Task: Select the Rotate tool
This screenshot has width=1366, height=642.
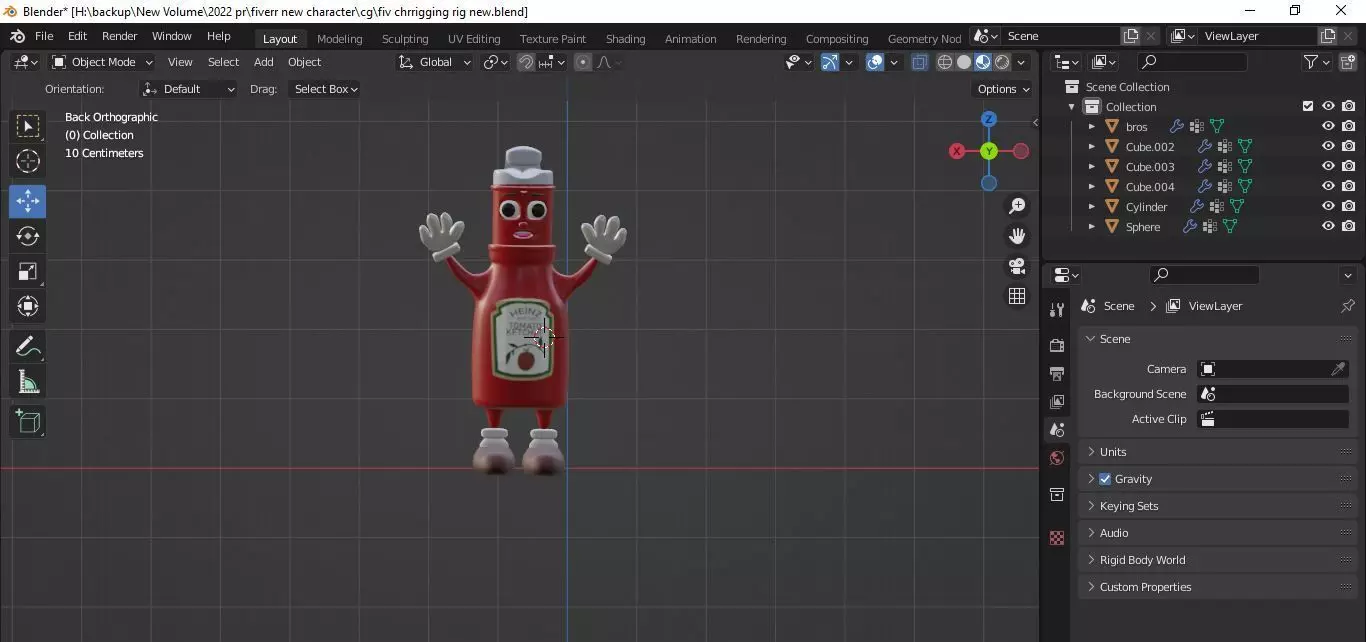Action: tap(28, 236)
